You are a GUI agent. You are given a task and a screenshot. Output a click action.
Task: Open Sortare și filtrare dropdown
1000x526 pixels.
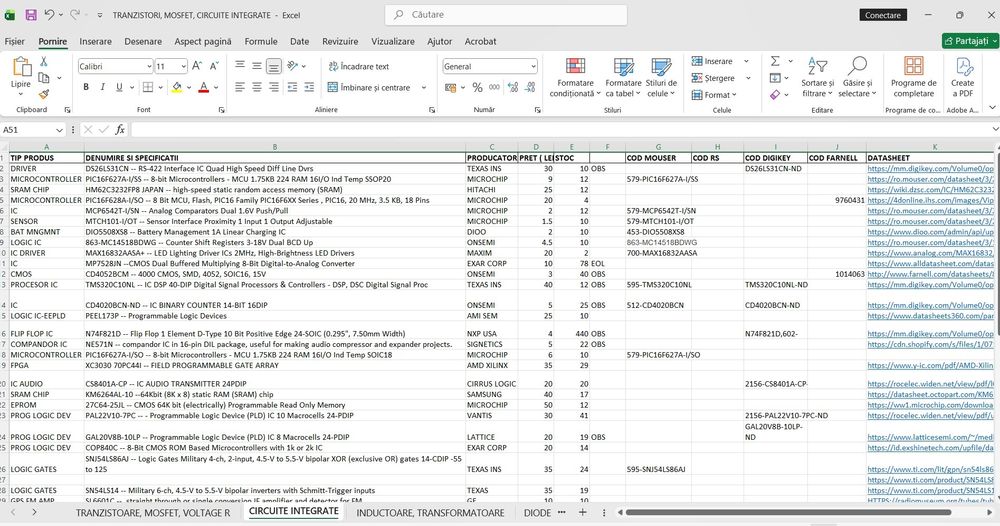(817, 77)
